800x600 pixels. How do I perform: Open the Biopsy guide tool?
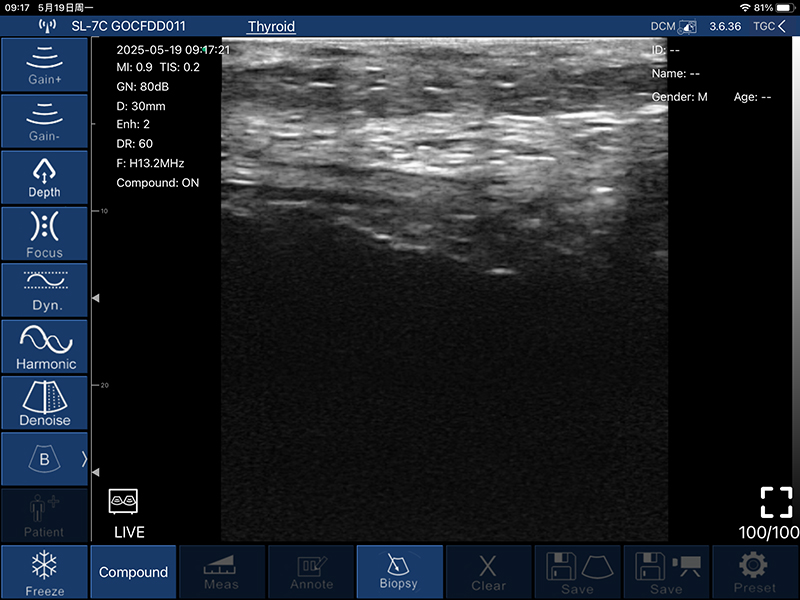pyautogui.click(x=399, y=571)
